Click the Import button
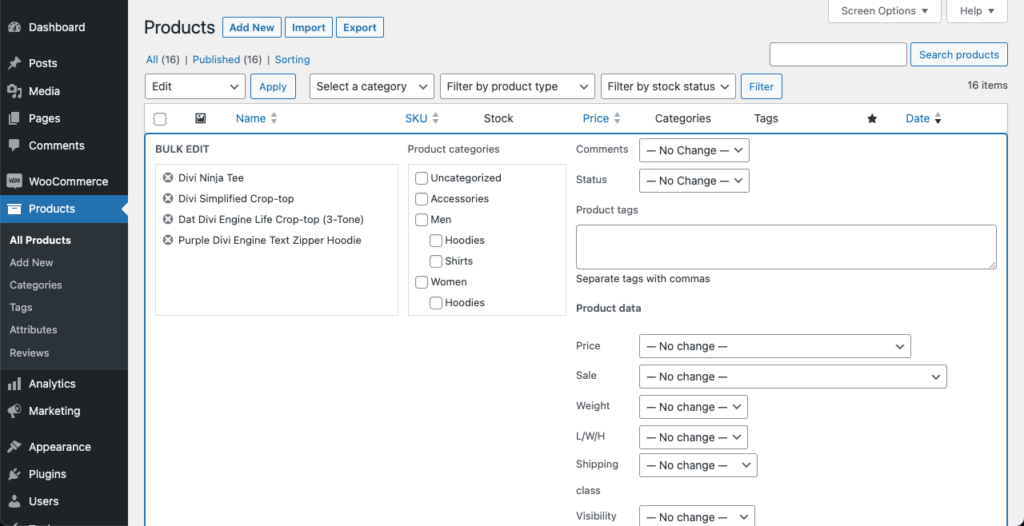The image size is (1024, 526). pyautogui.click(x=309, y=27)
